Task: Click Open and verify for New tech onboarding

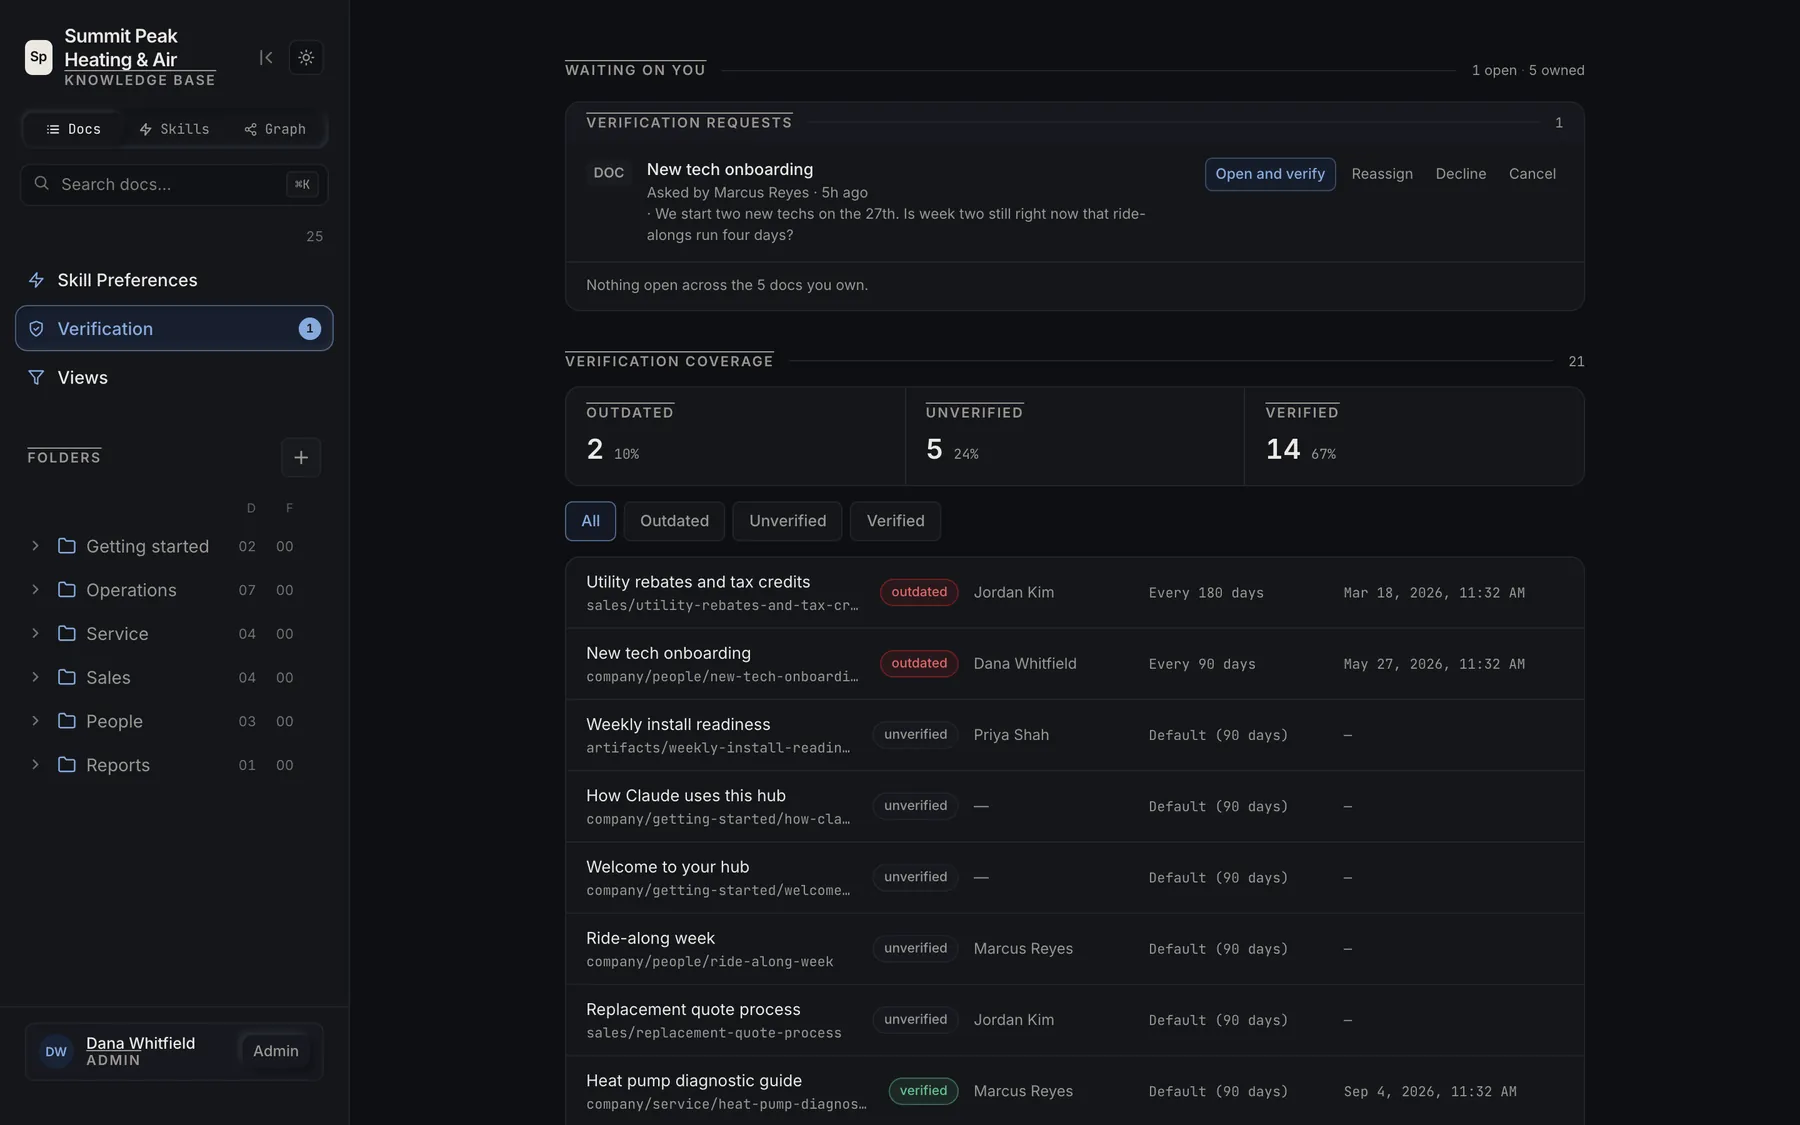Action: point(1270,174)
